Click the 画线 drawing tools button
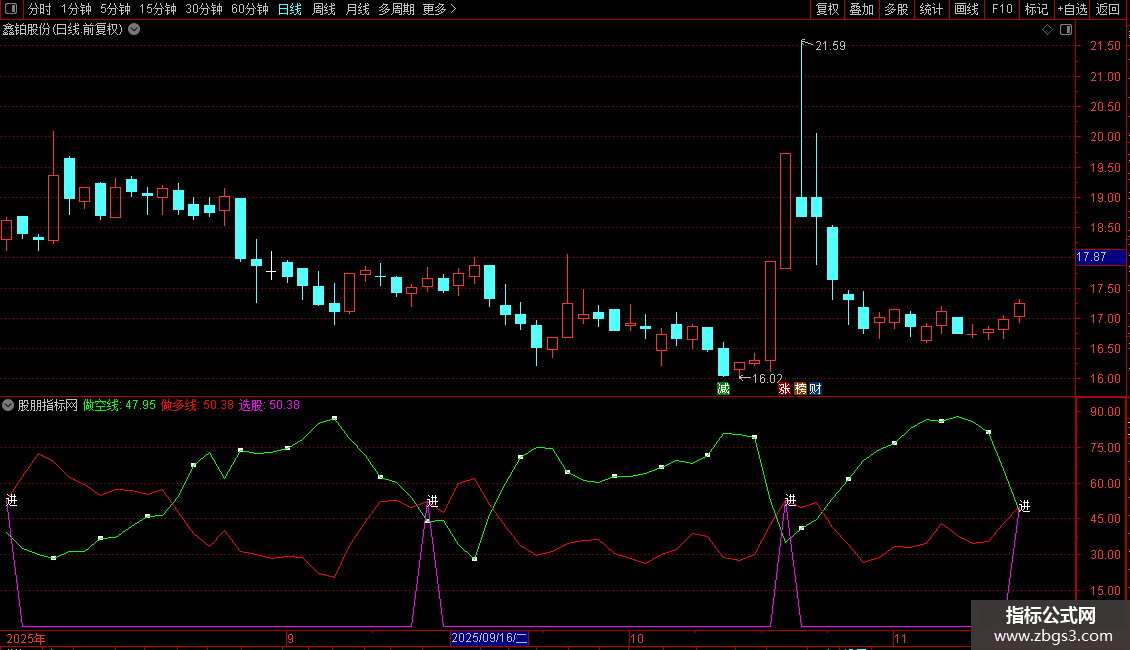Screen dimensions: 1130x650 (x=966, y=9)
